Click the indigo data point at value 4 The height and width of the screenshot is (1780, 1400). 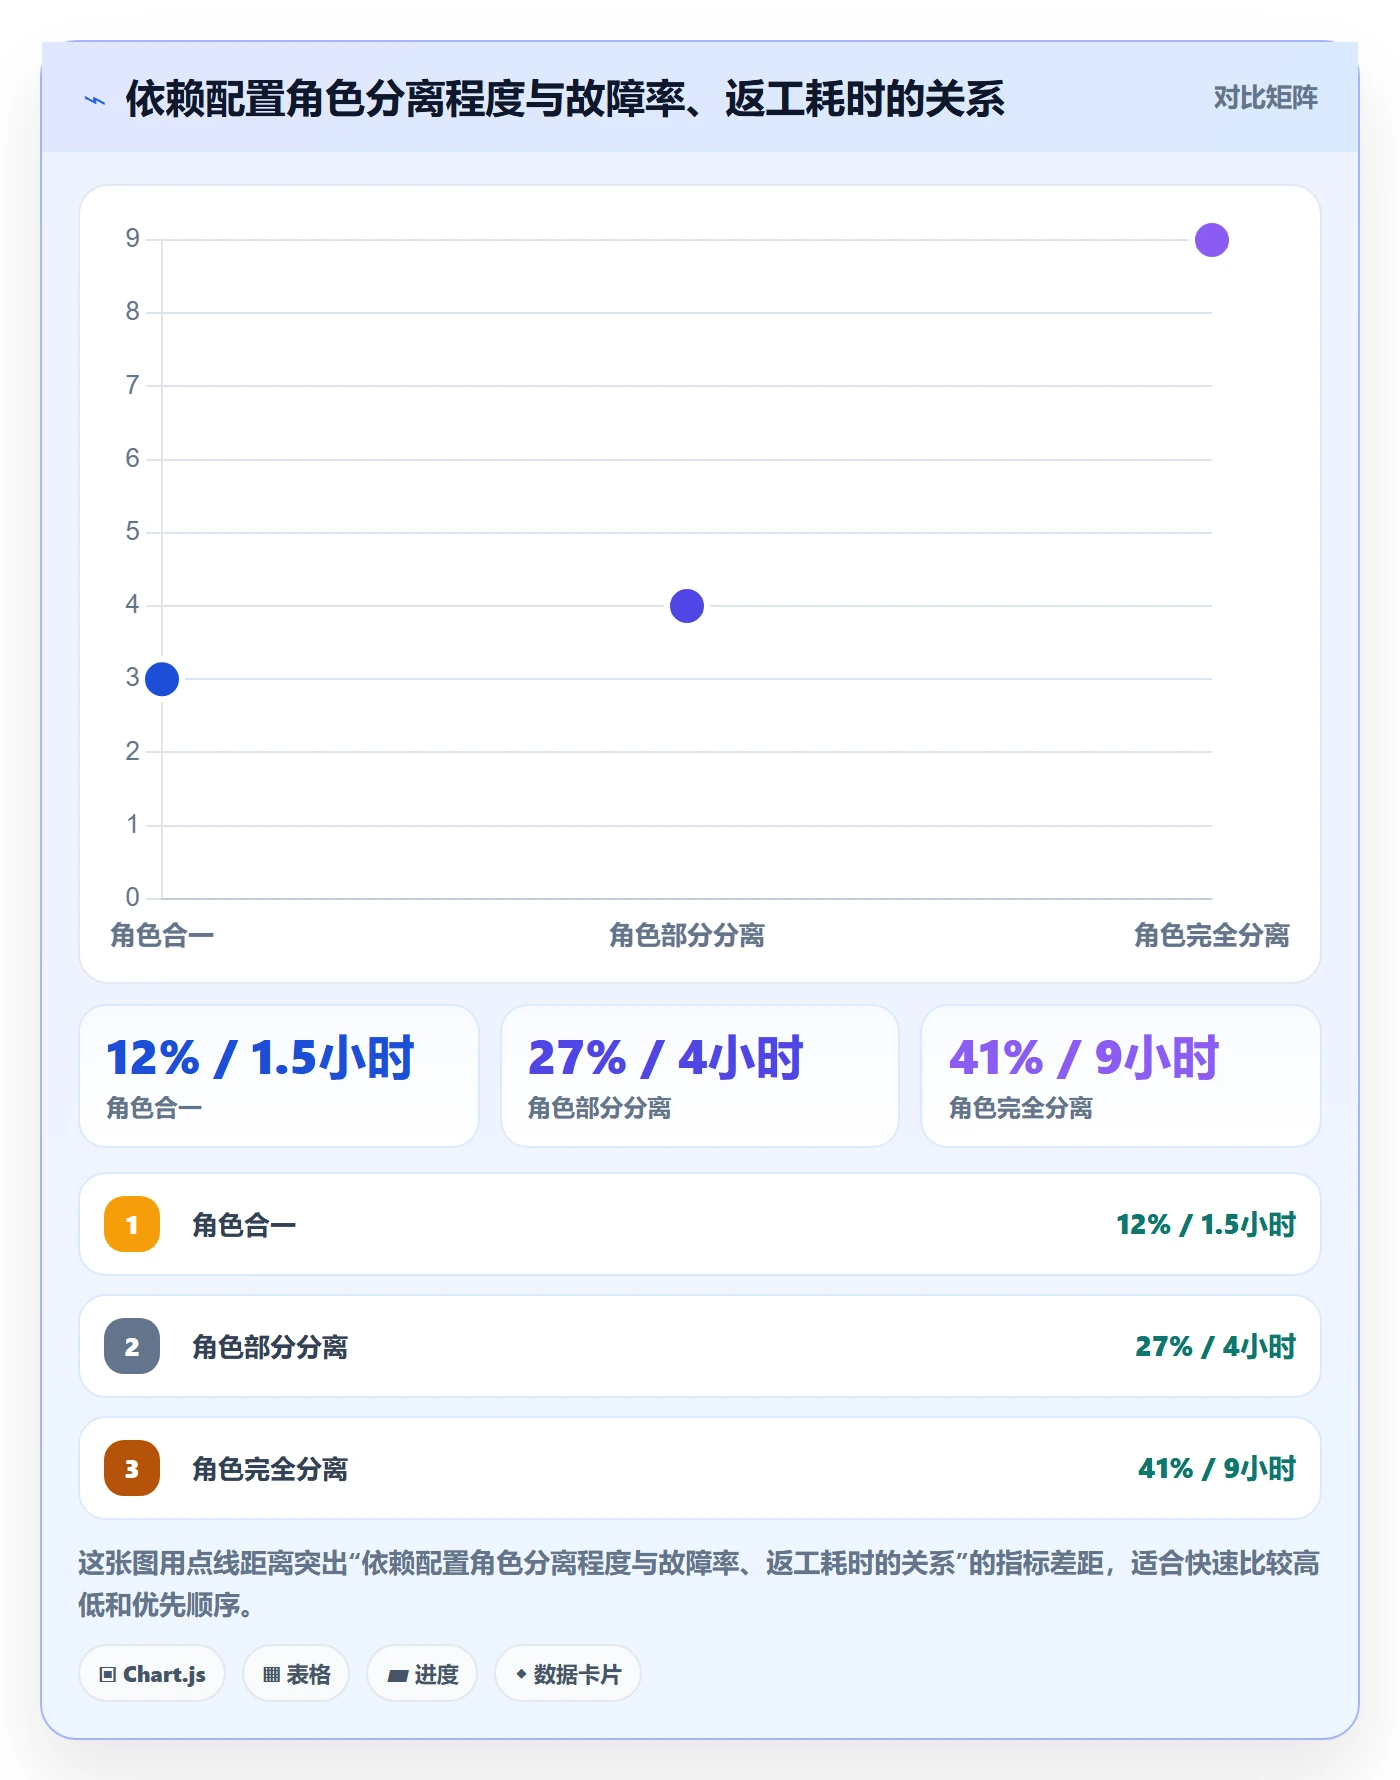[687, 606]
